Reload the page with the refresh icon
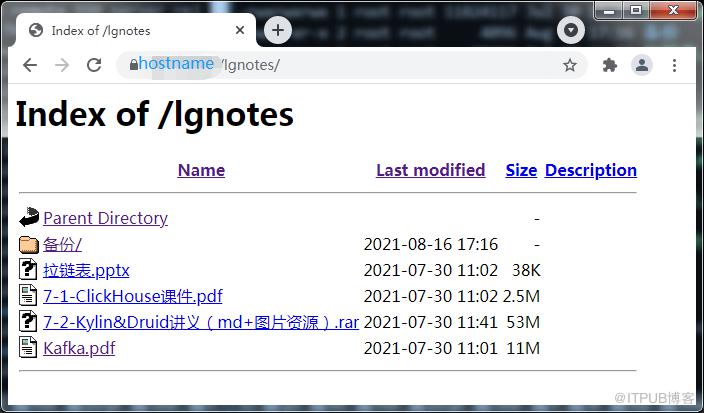704x413 pixels. (x=94, y=66)
